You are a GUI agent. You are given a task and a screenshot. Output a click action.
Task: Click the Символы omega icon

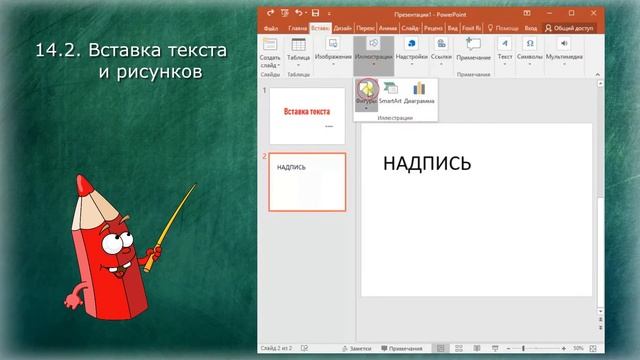point(530,43)
